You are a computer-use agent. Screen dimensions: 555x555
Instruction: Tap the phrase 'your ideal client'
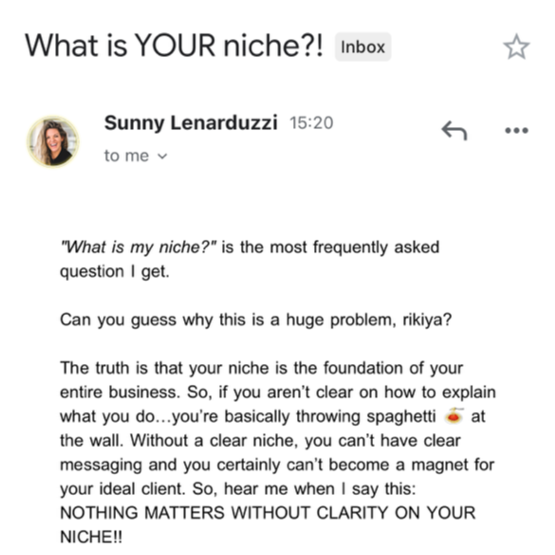tap(122, 489)
